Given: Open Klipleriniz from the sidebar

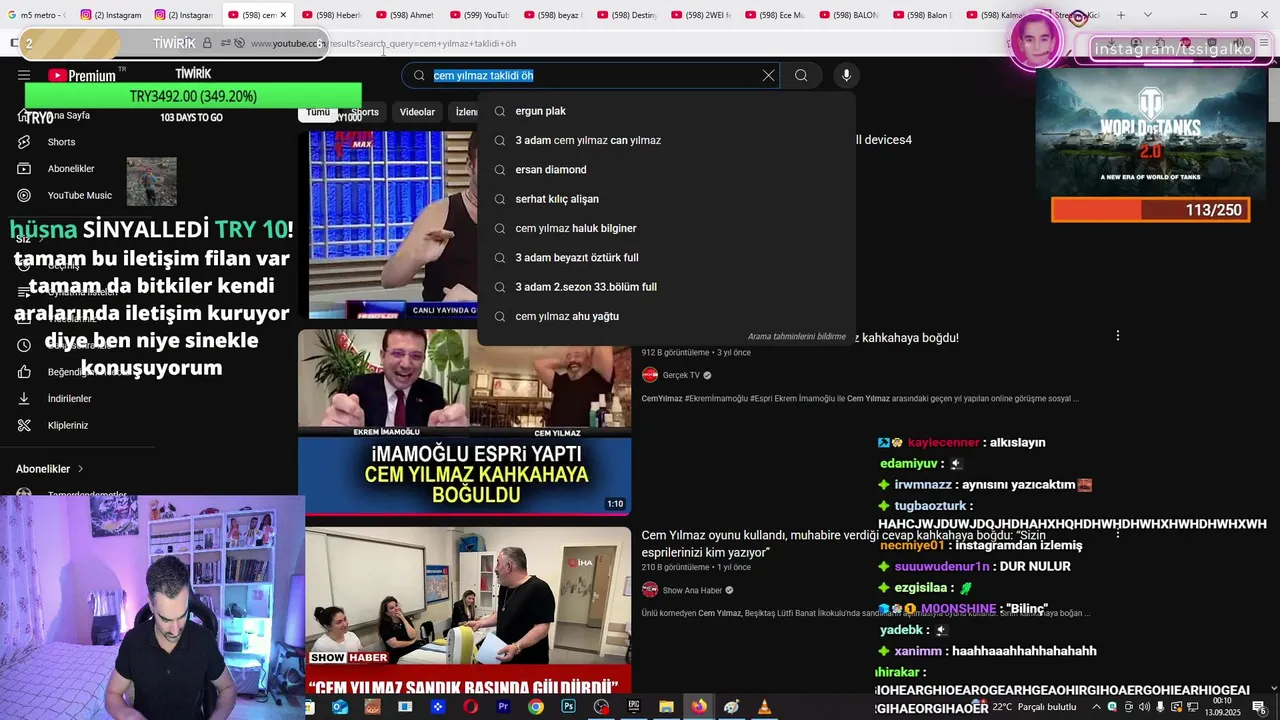Looking at the screenshot, I should (68, 425).
